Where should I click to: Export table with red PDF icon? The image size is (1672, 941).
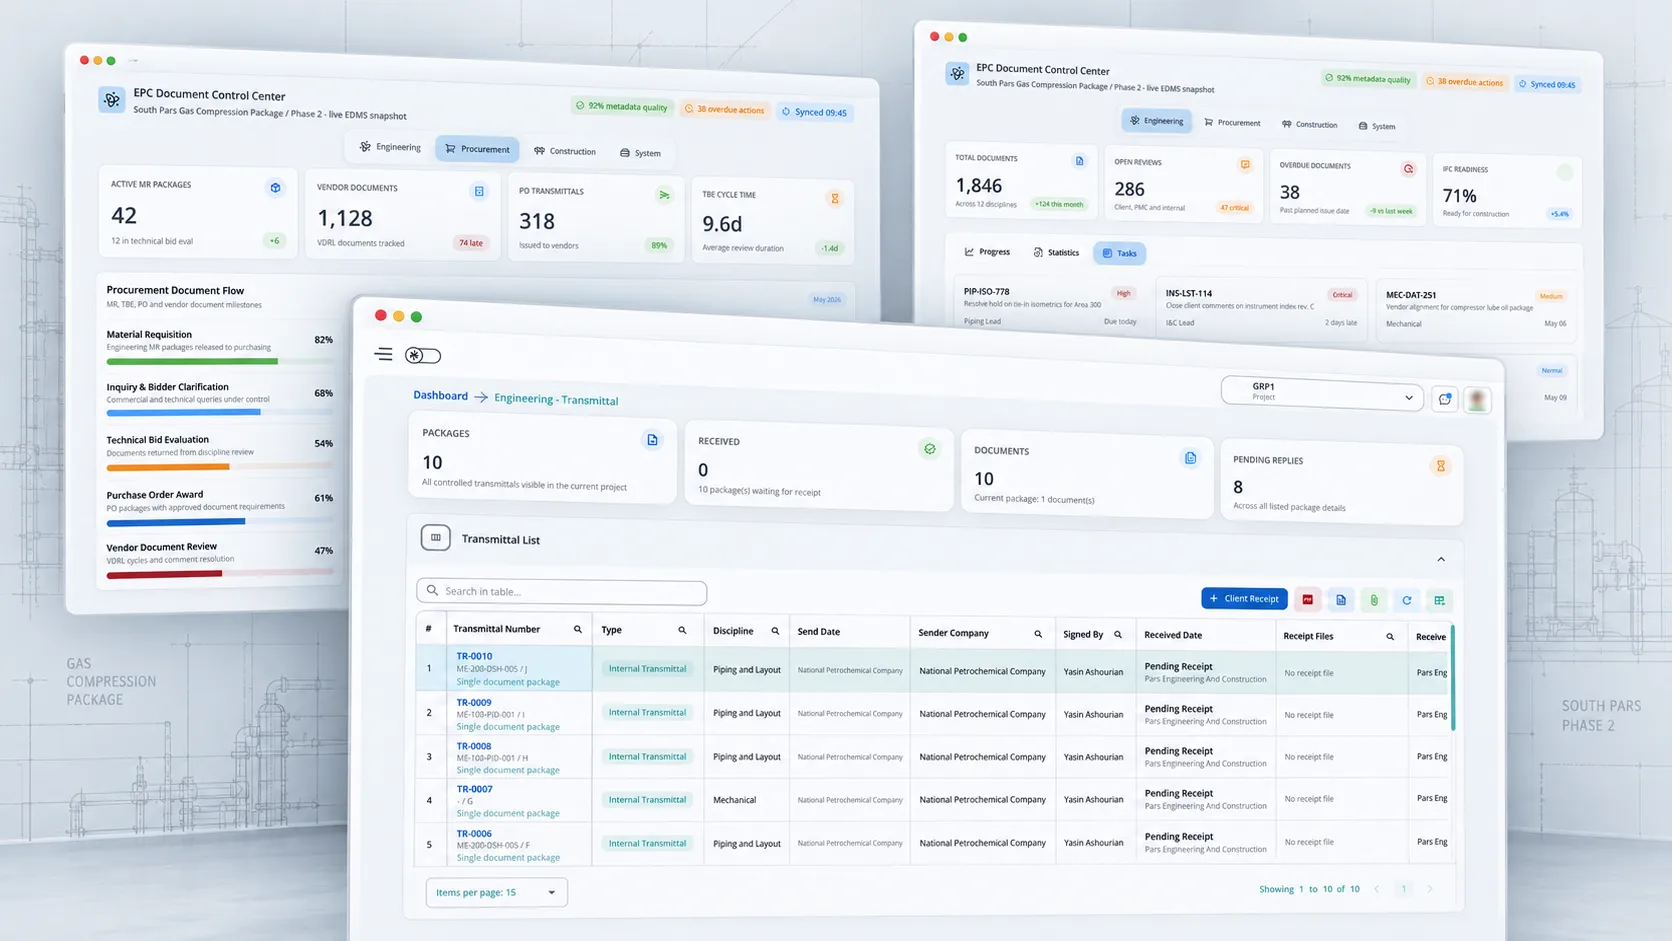pyautogui.click(x=1307, y=599)
